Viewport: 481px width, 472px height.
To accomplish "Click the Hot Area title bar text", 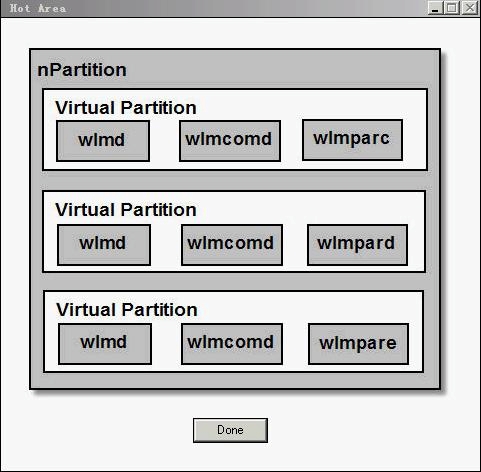I will tap(38, 8).
